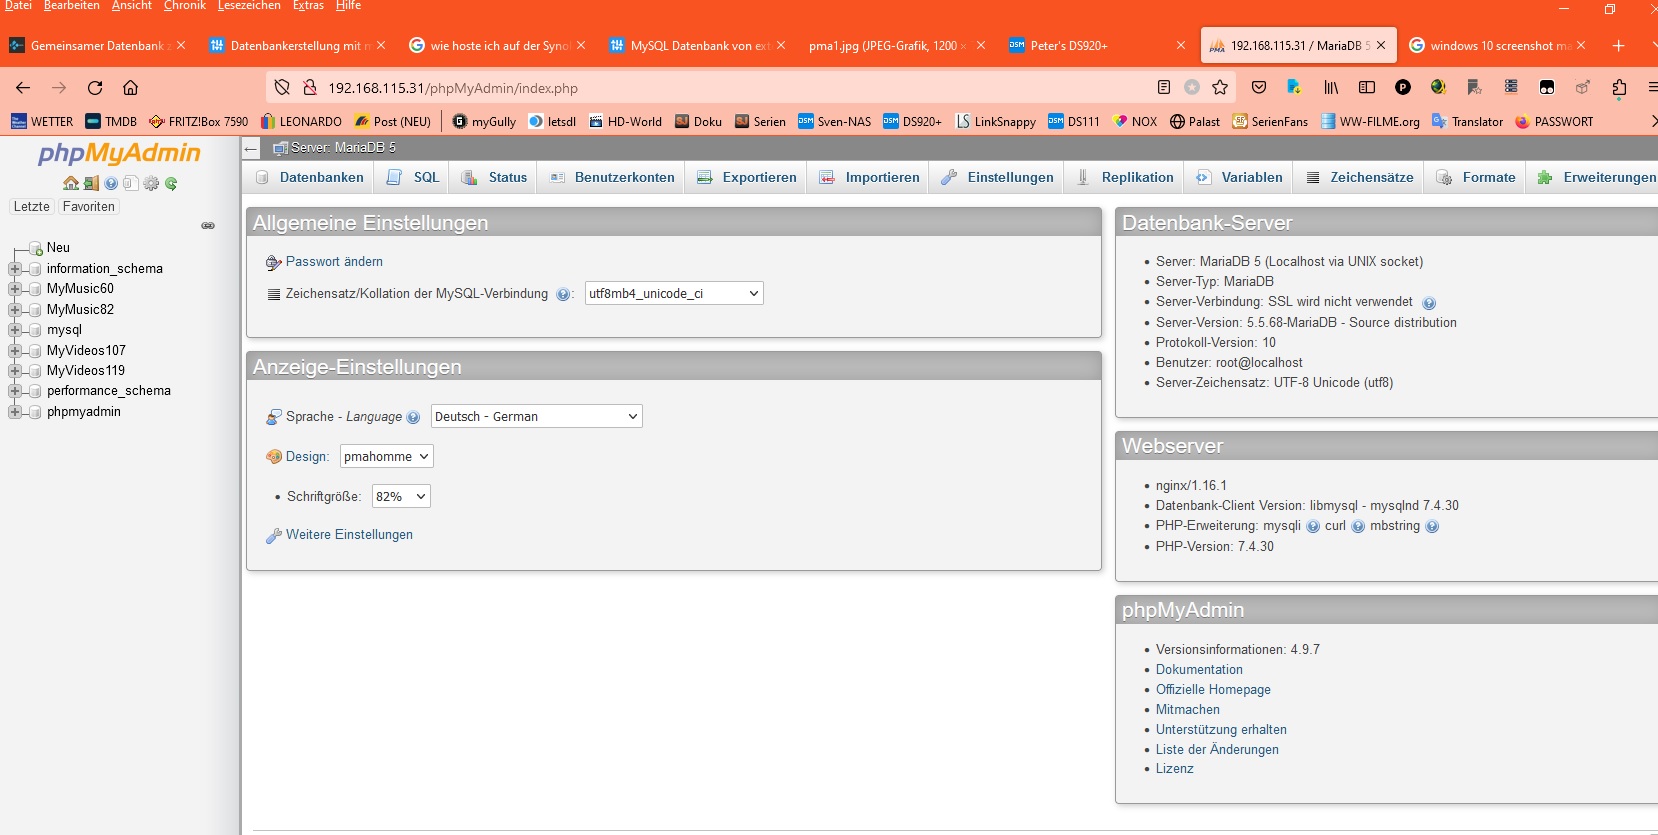The image size is (1658, 835).
Task: Open the SQL documentation page icon in sidebar
Action: coord(131,184)
